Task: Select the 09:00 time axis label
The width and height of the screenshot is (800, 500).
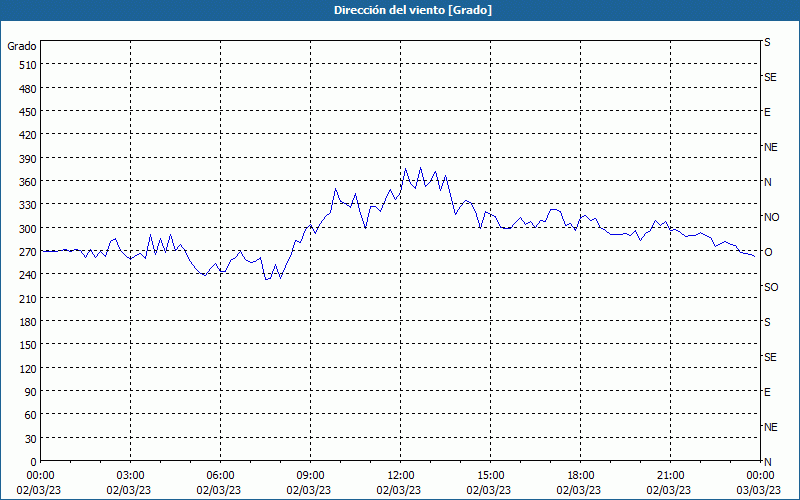Action: (310, 476)
